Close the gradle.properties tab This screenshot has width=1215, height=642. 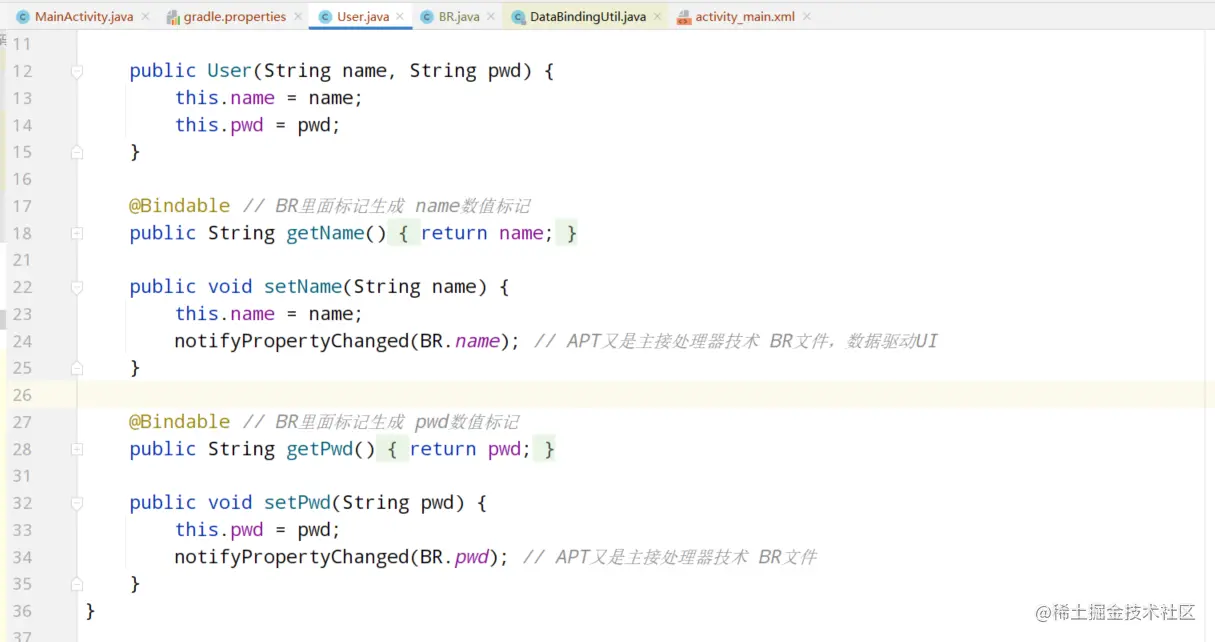click(297, 17)
